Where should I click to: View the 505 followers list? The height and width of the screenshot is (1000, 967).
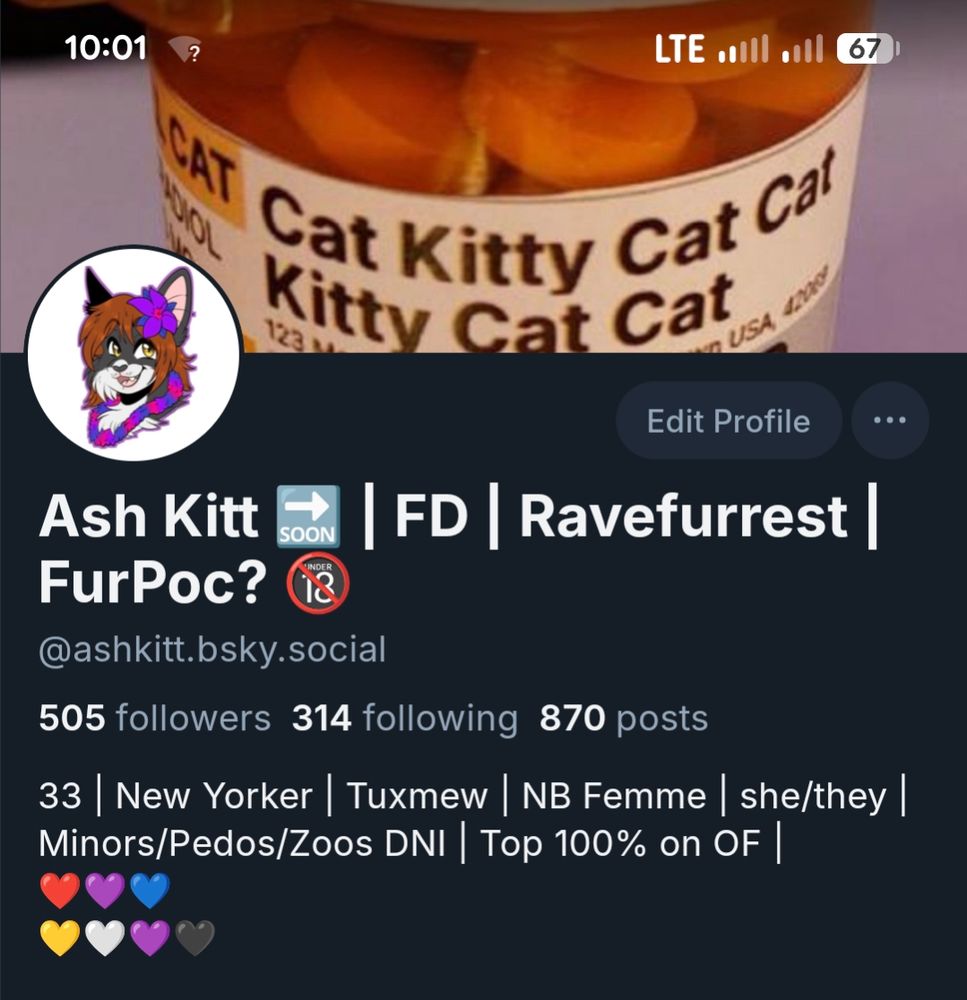pos(155,718)
